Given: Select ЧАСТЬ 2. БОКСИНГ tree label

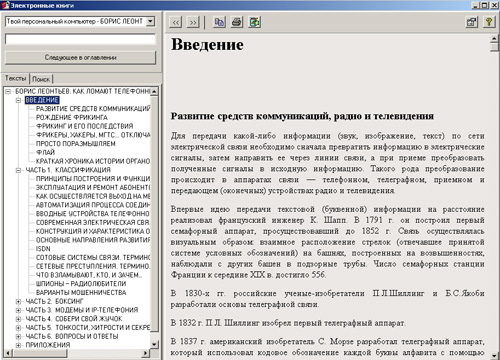Looking at the screenshot, I should pyautogui.click(x=54, y=301).
